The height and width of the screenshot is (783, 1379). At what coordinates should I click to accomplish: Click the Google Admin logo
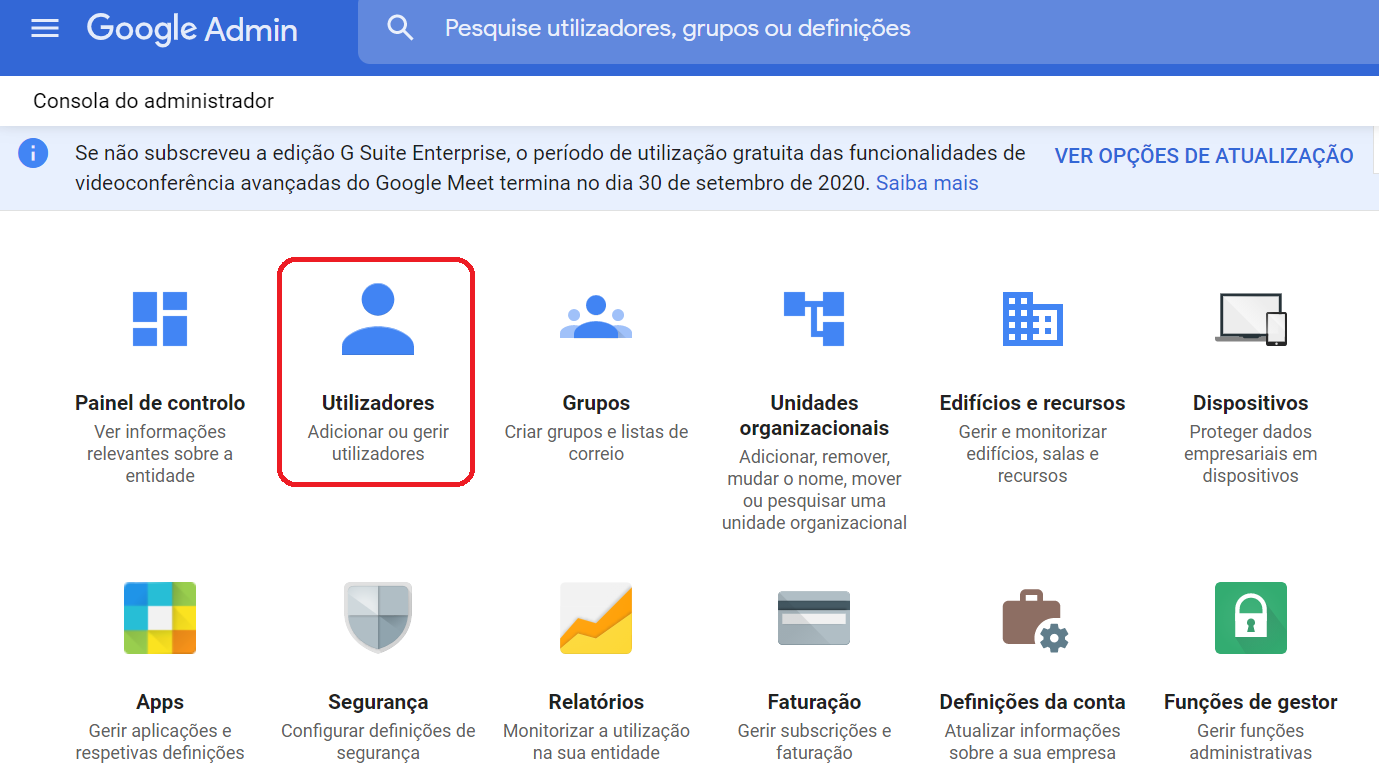[192, 29]
